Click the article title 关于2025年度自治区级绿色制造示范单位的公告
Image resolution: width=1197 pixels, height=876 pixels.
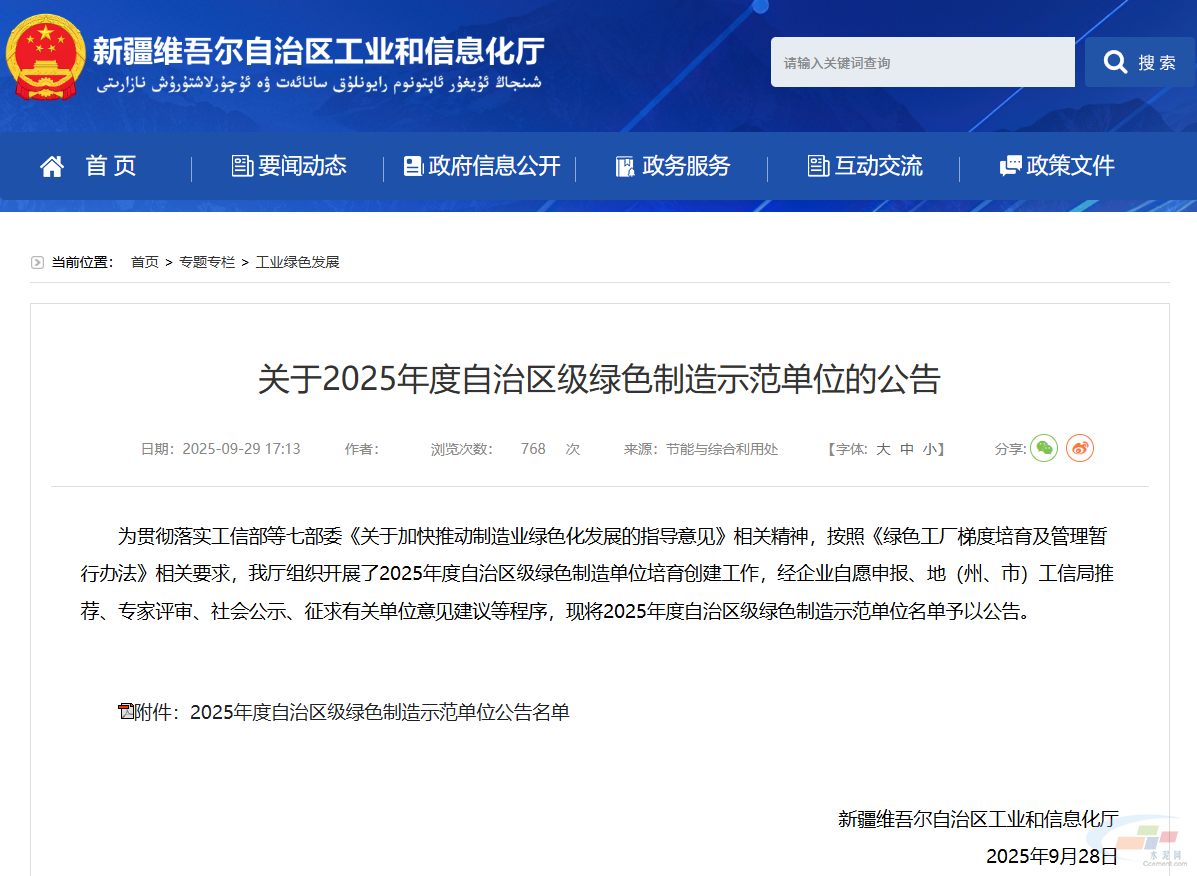tap(599, 379)
